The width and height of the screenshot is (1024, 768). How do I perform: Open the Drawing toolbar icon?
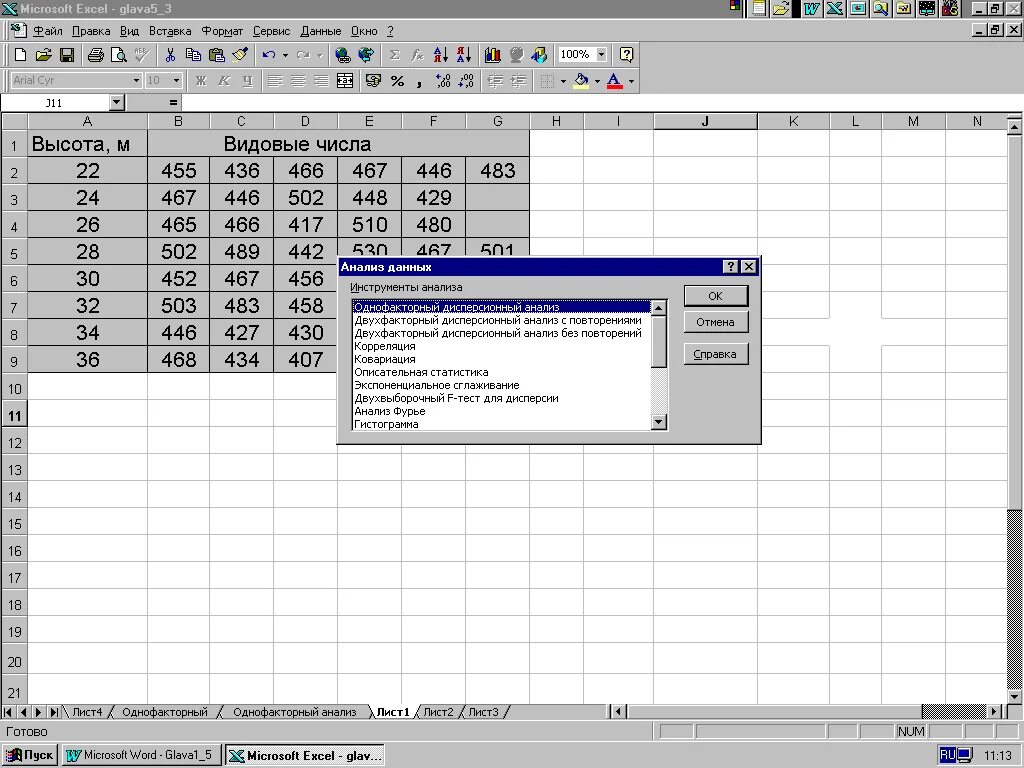539,55
